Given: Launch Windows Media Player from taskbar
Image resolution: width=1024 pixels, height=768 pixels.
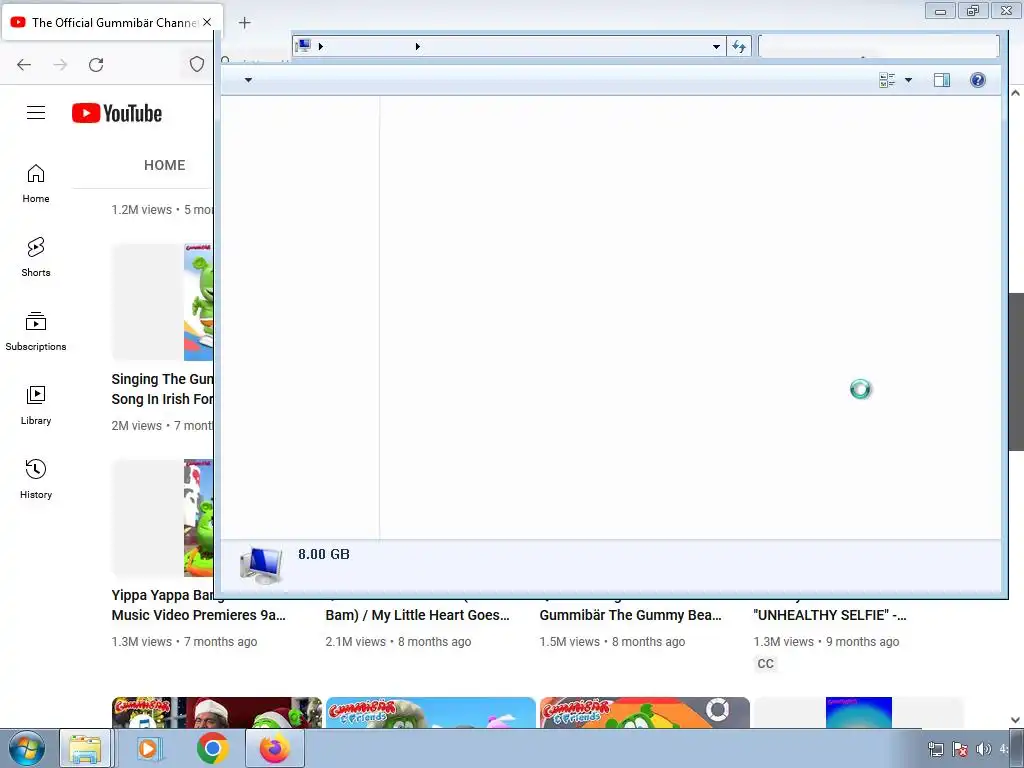Looking at the screenshot, I should click(149, 748).
